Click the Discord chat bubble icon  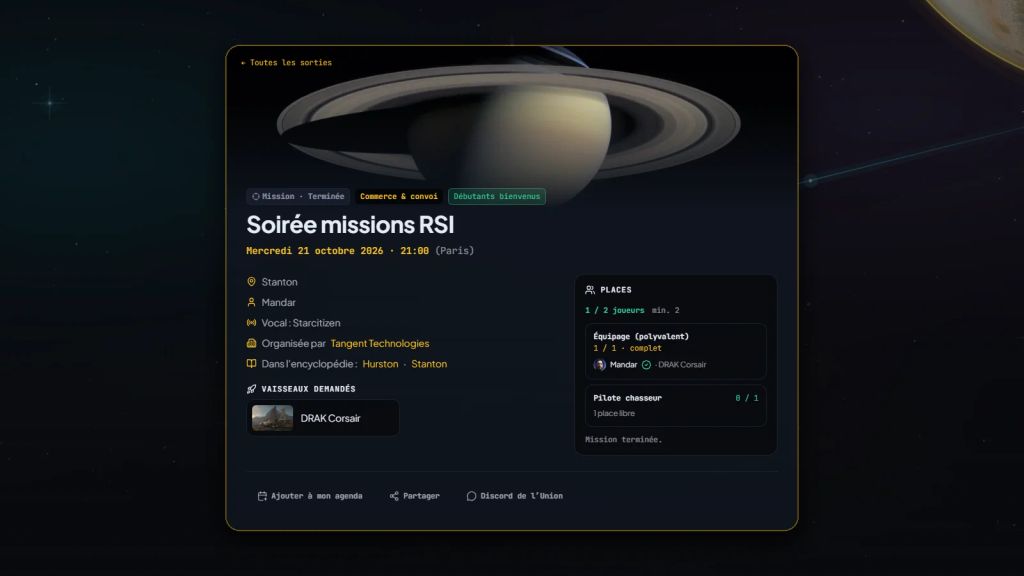pos(471,496)
